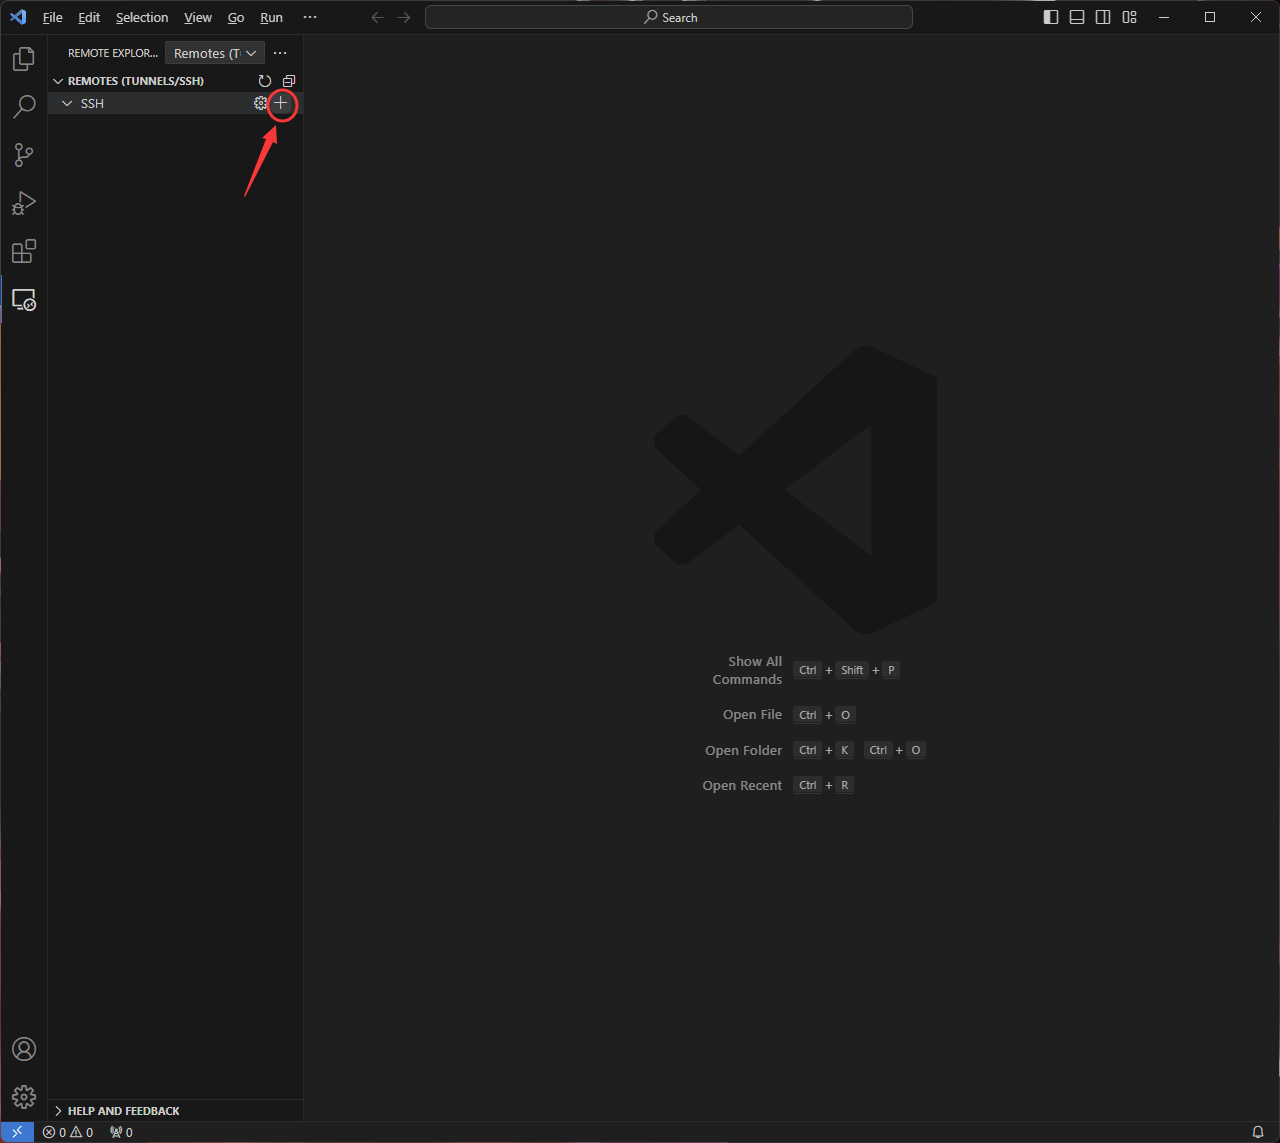Open the Go menu
1280x1143 pixels.
pyautogui.click(x=236, y=17)
